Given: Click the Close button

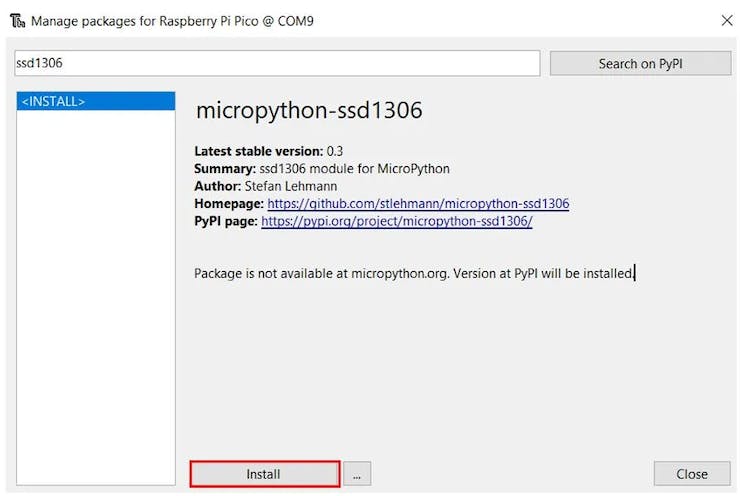Looking at the screenshot, I should (x=692, y=474).
